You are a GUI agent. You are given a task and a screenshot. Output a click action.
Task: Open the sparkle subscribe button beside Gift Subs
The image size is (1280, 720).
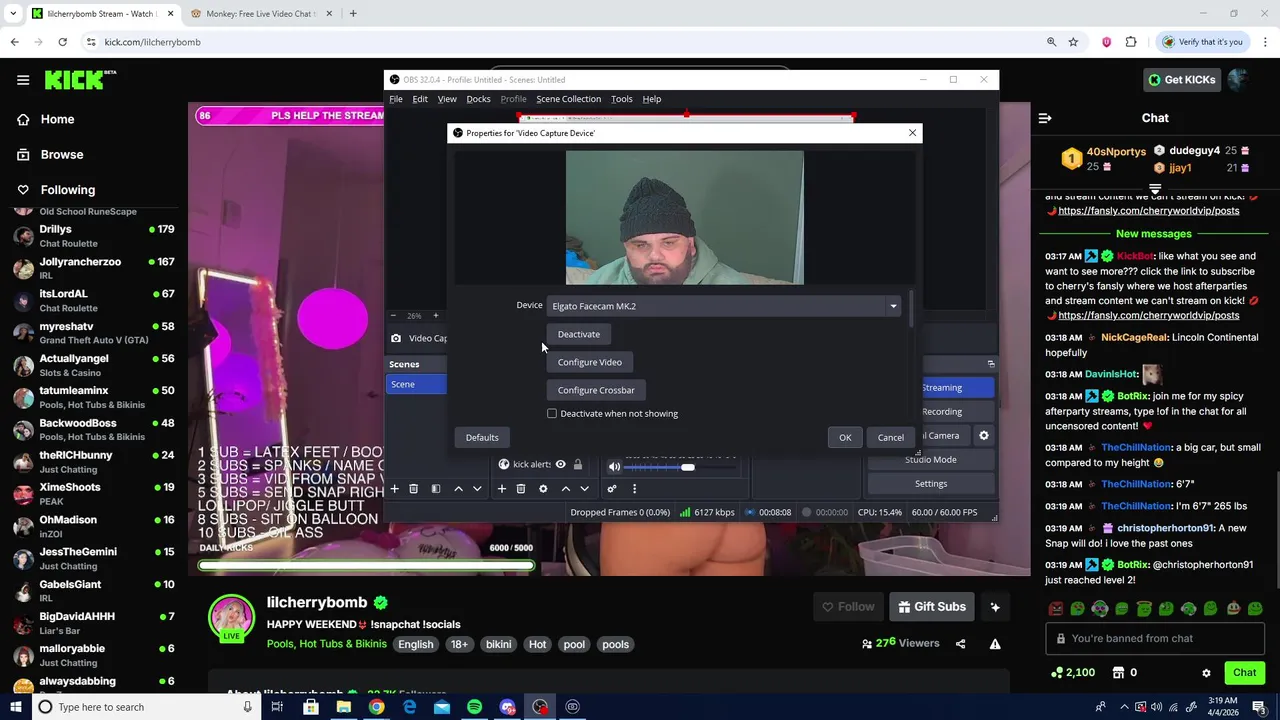[995, 607]
